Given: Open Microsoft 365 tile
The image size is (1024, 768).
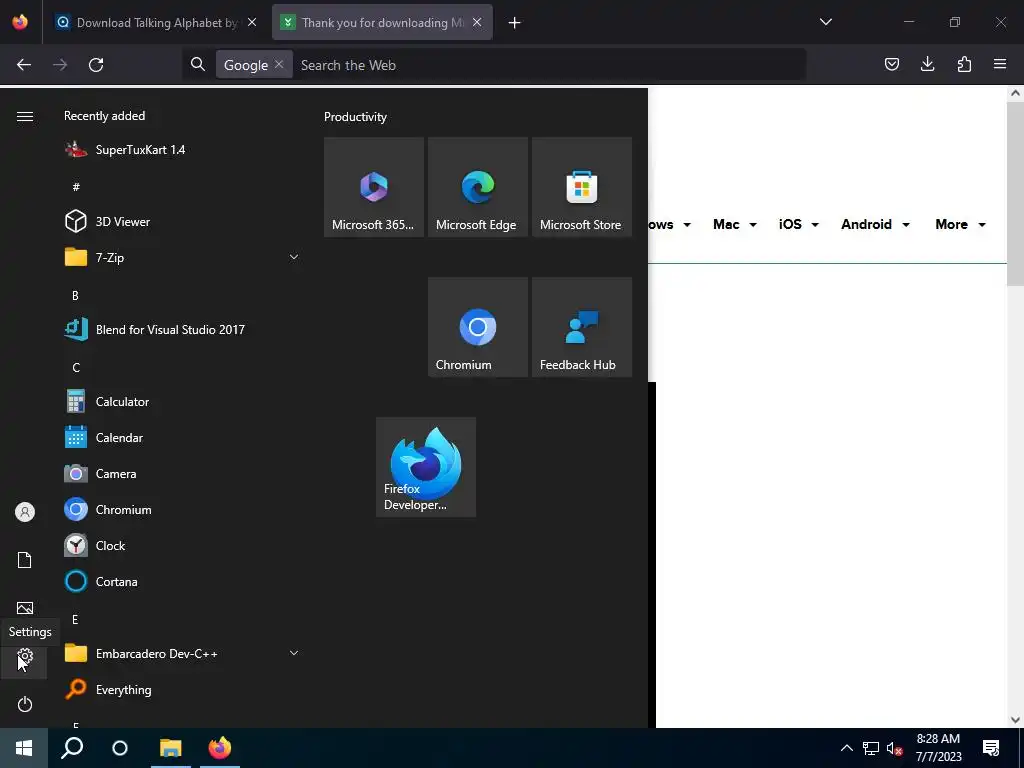Looking at the screenshot, I should [374, 187].
